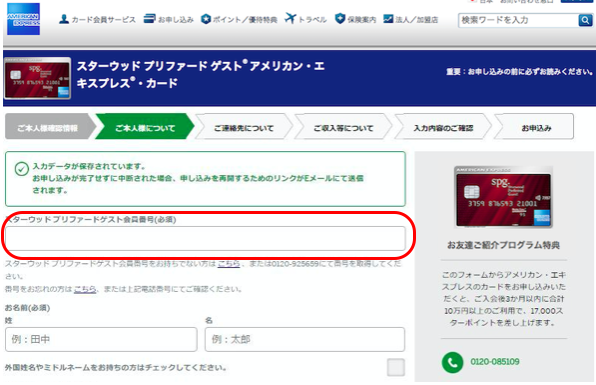Click the お申し込み card icon
This screenshot has height=385, width=596.
[149, 19]
